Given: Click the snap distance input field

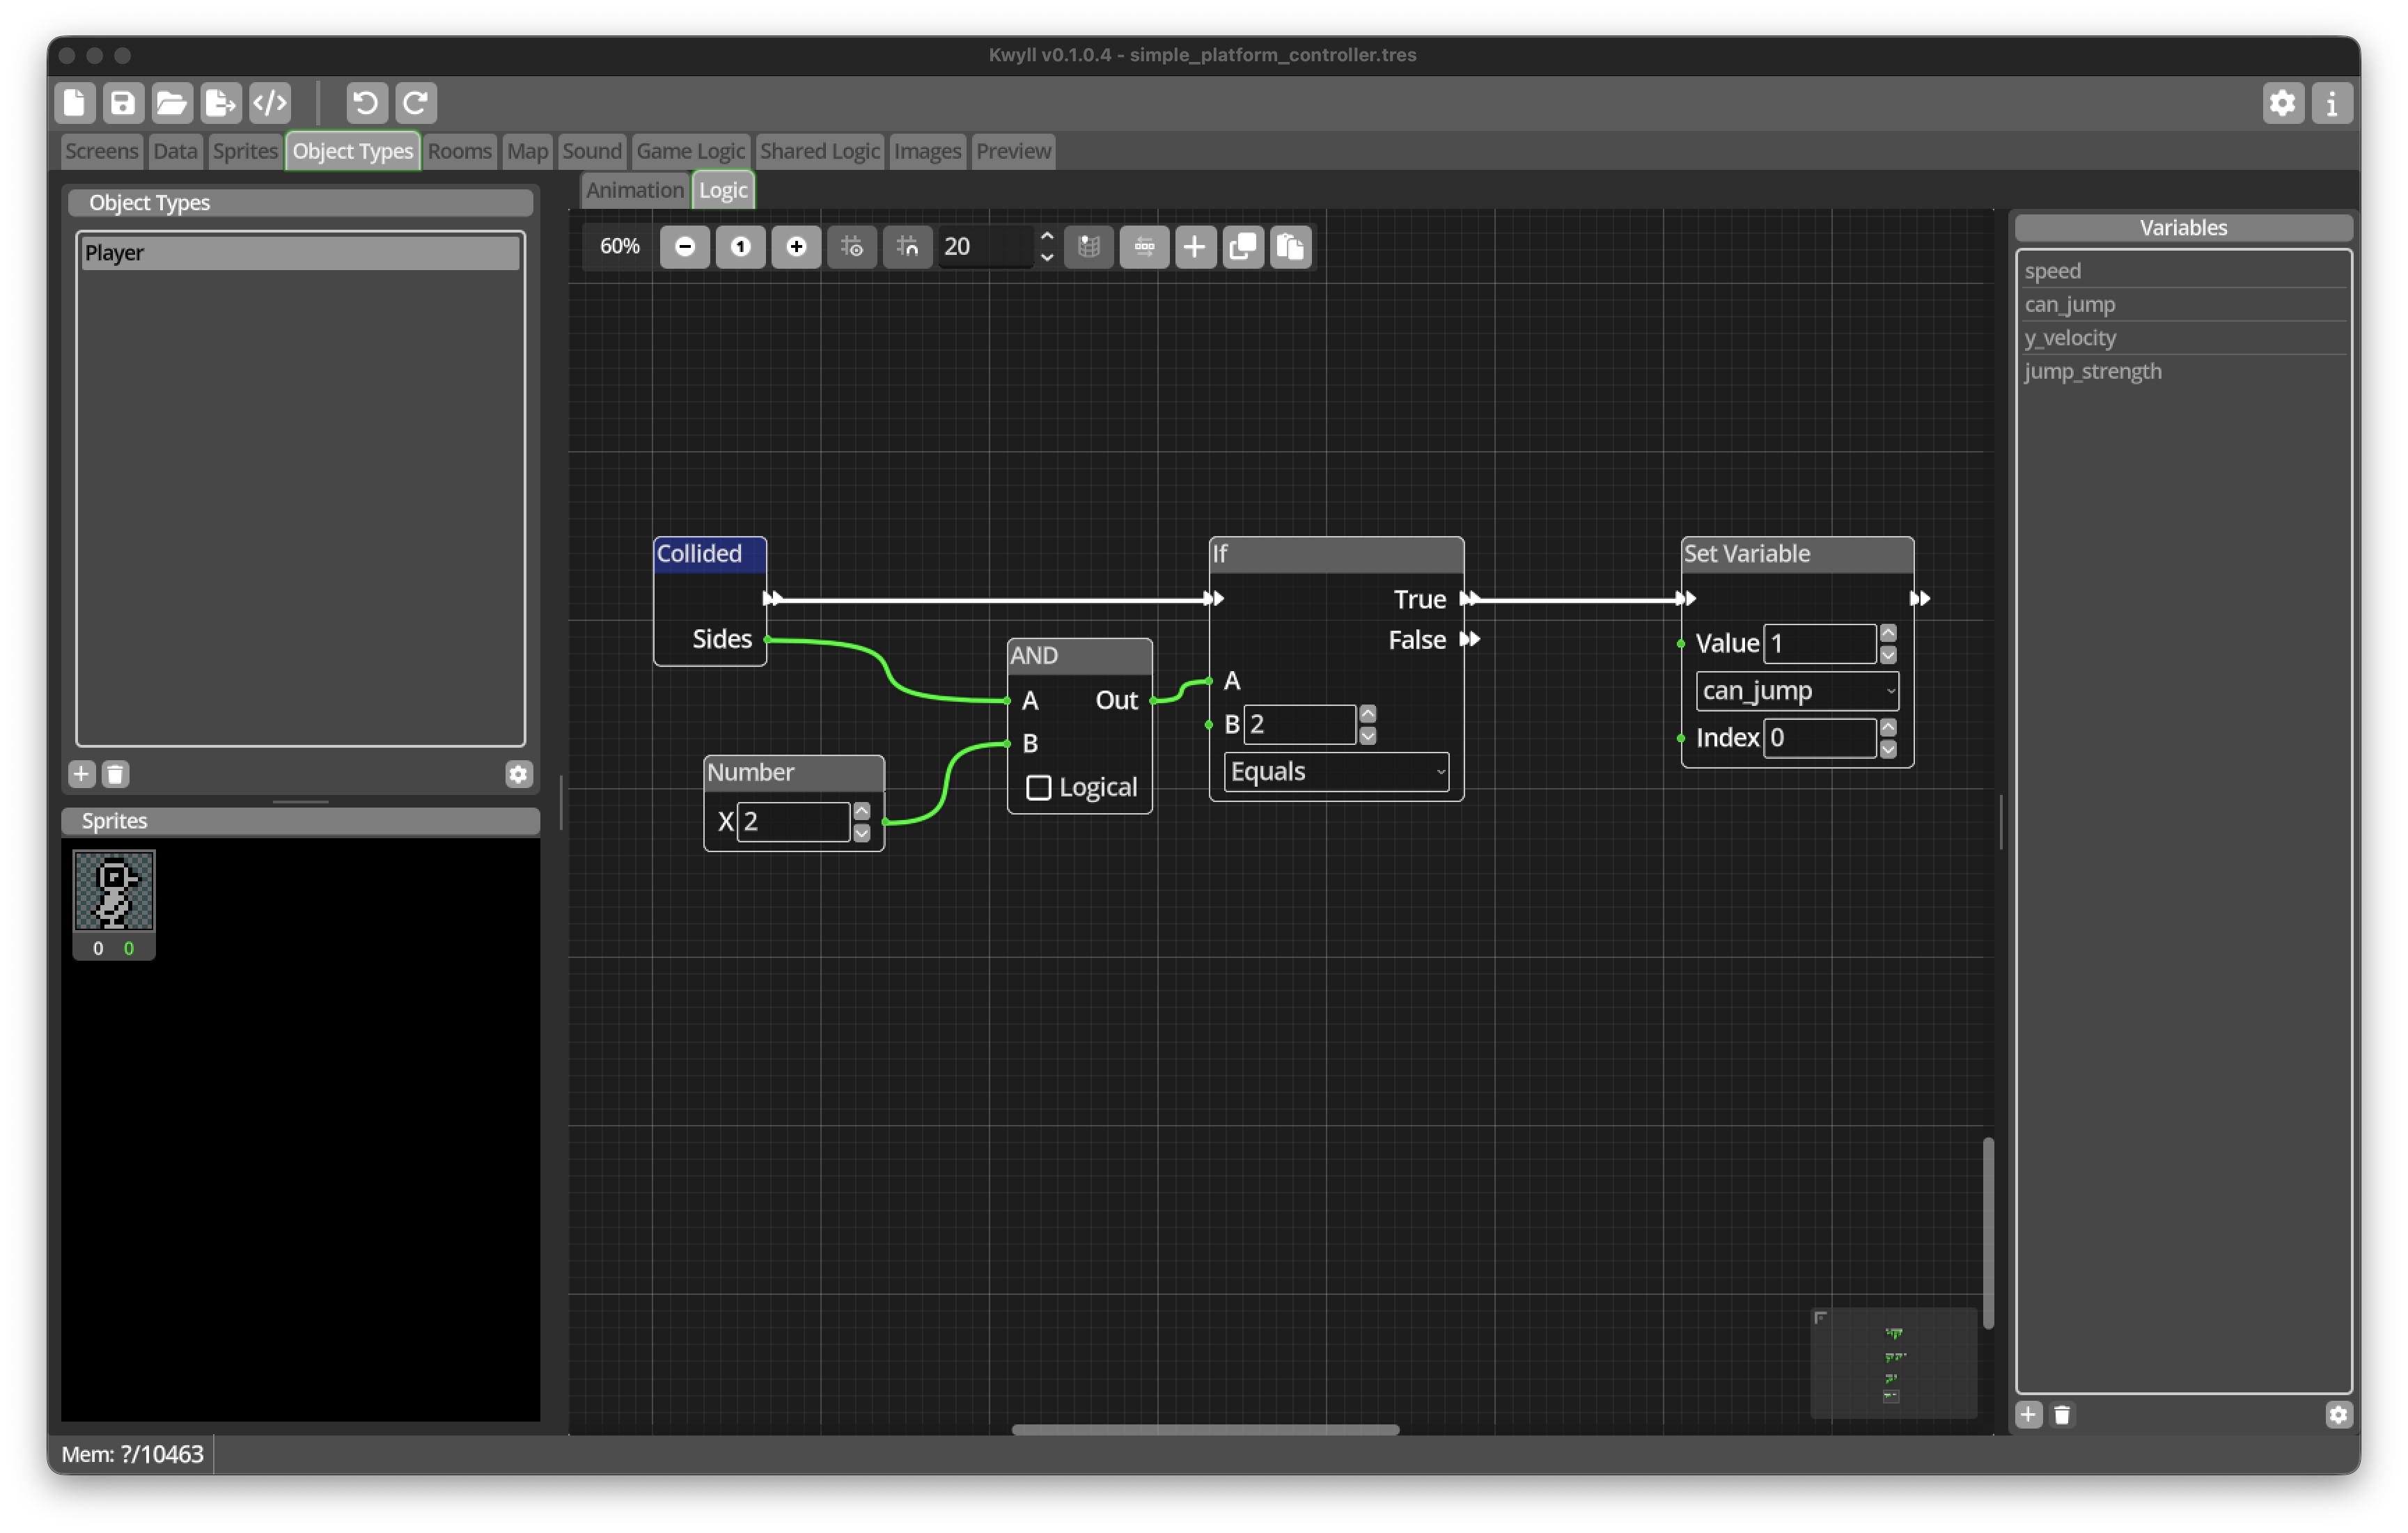Looking at the screenshot, I should tap(985, 246).
